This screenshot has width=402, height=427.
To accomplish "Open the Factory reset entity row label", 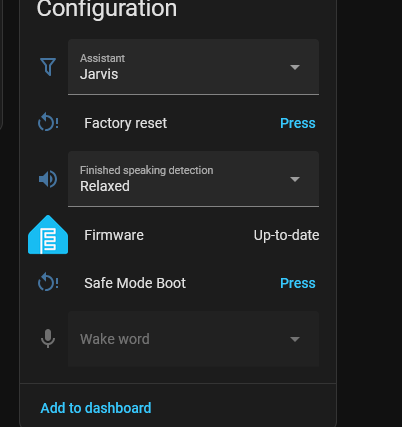I will coord(125,123).
